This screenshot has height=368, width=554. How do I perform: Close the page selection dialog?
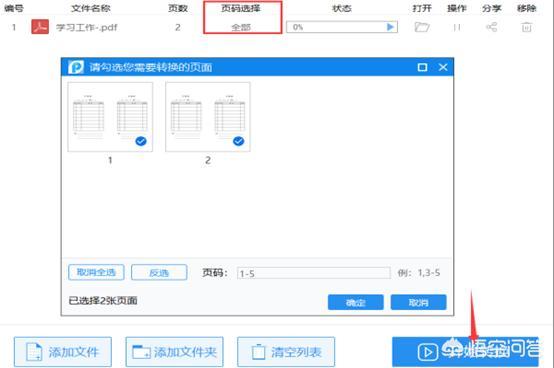coord(443,67)
